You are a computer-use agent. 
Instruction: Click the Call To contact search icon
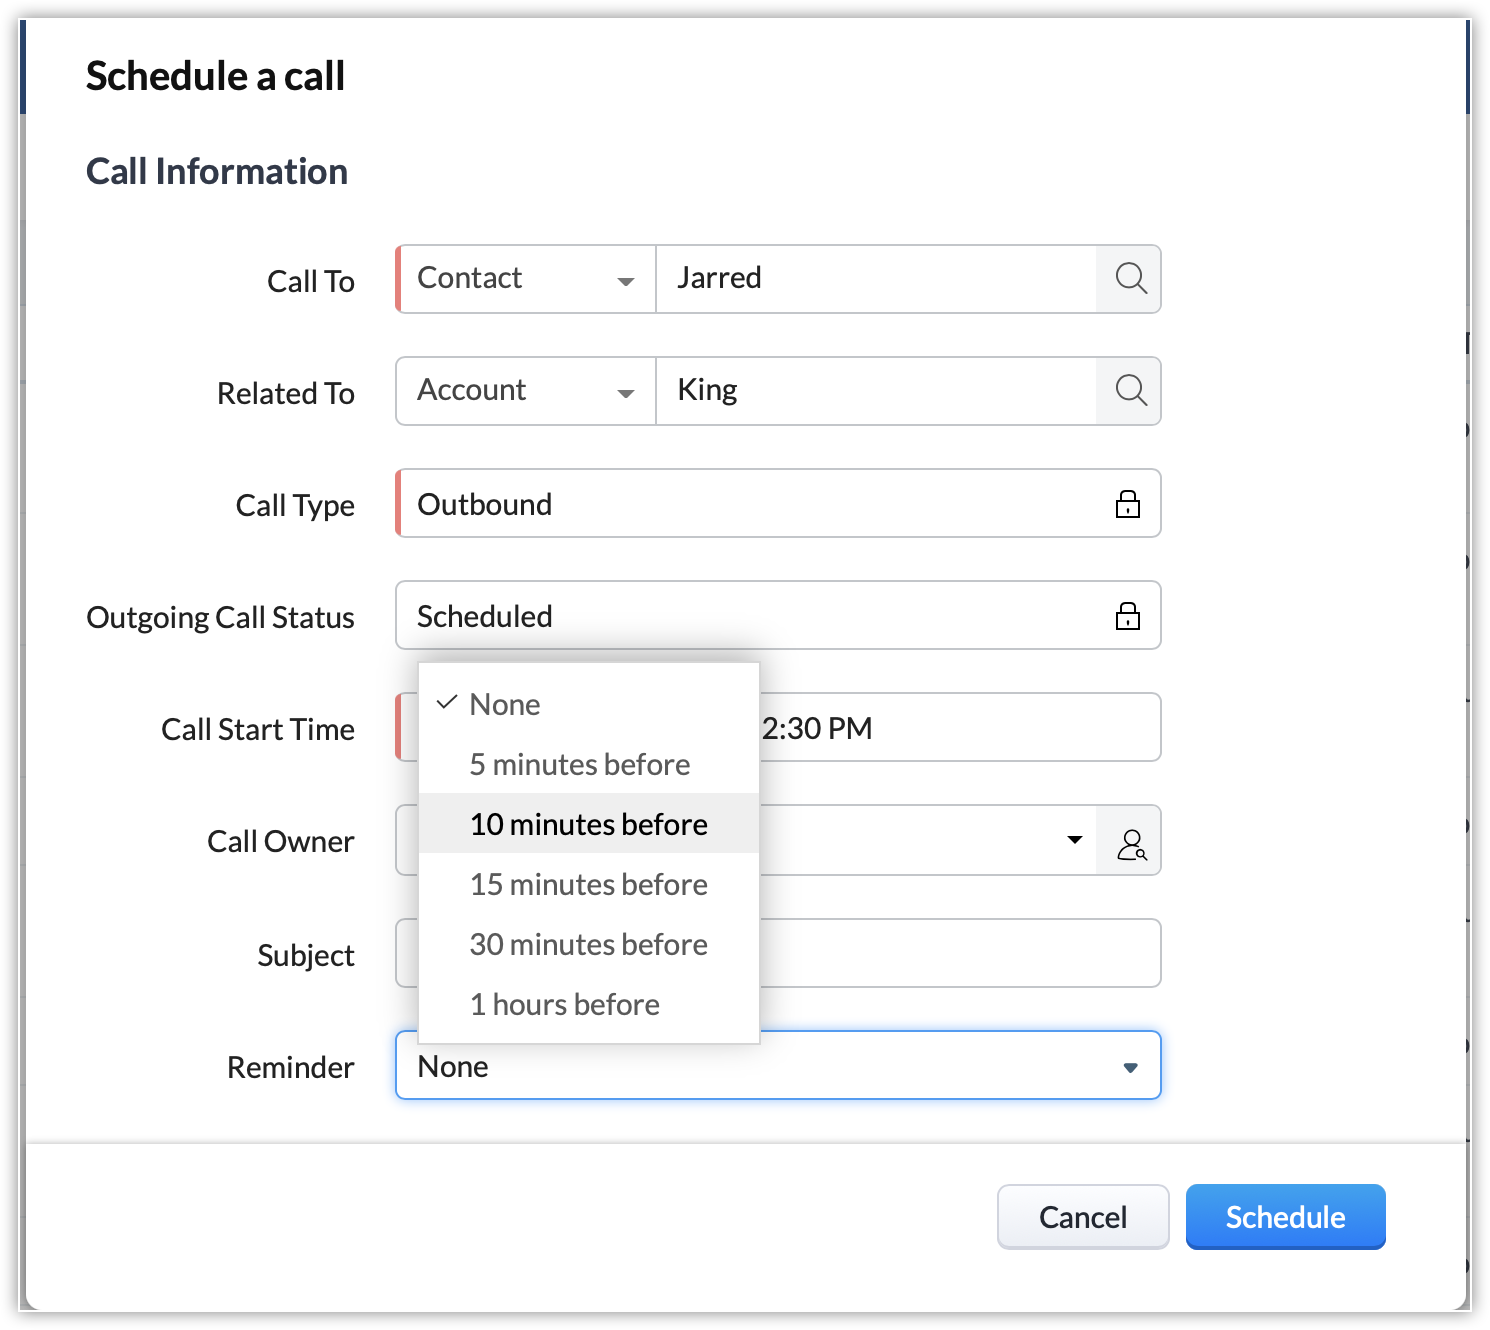[x=1130, y=279]
